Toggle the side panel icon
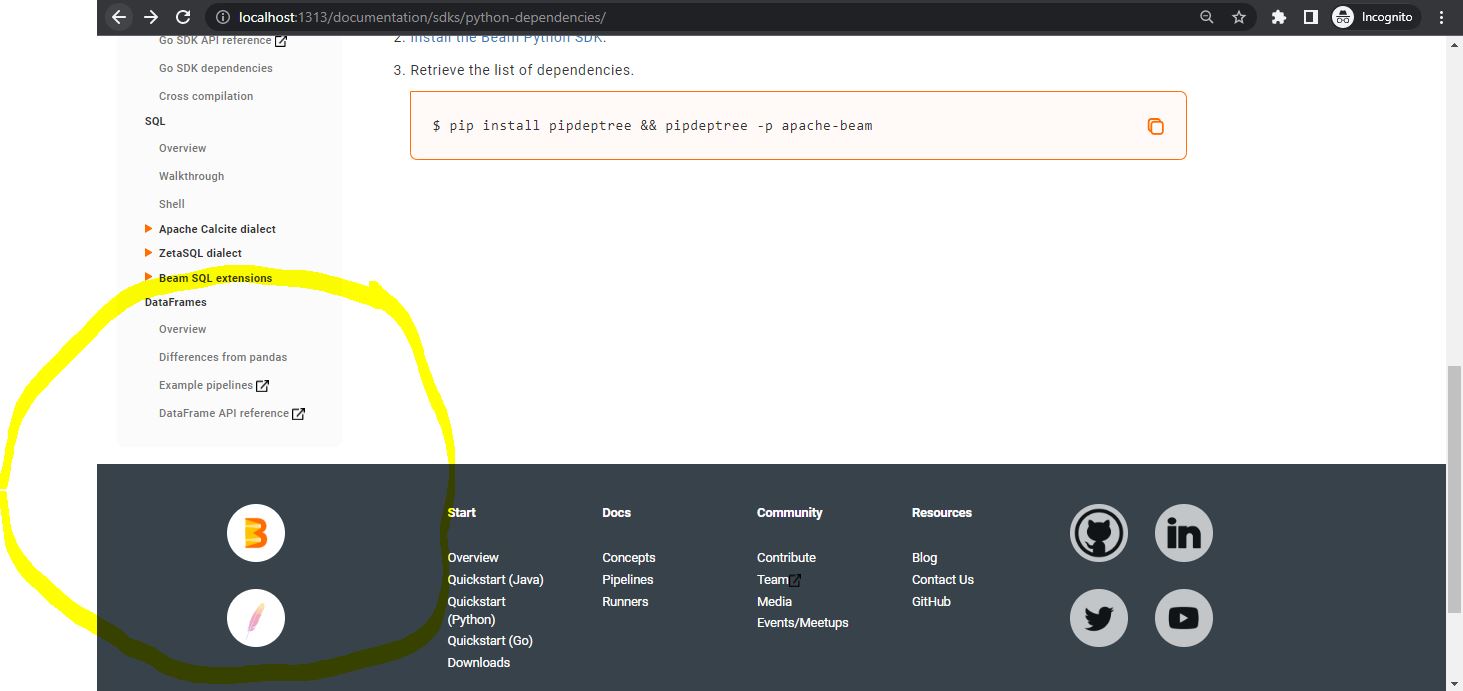Viewport: 1463px width, 691px height. 1310,17
